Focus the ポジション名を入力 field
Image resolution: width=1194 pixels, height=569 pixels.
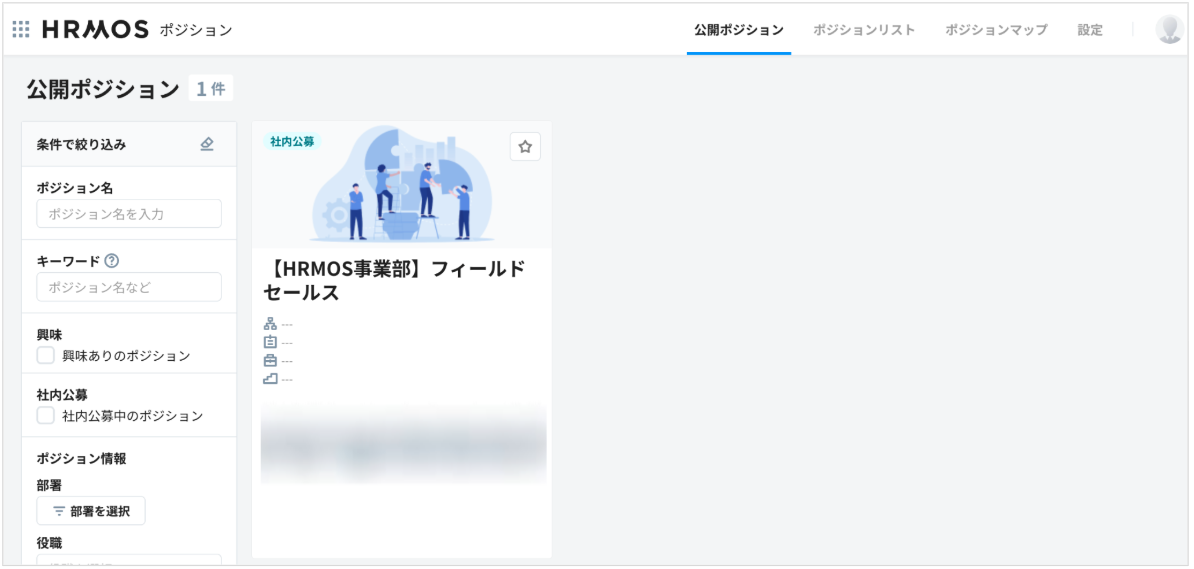pyautogui.click(x=129, y=214)
